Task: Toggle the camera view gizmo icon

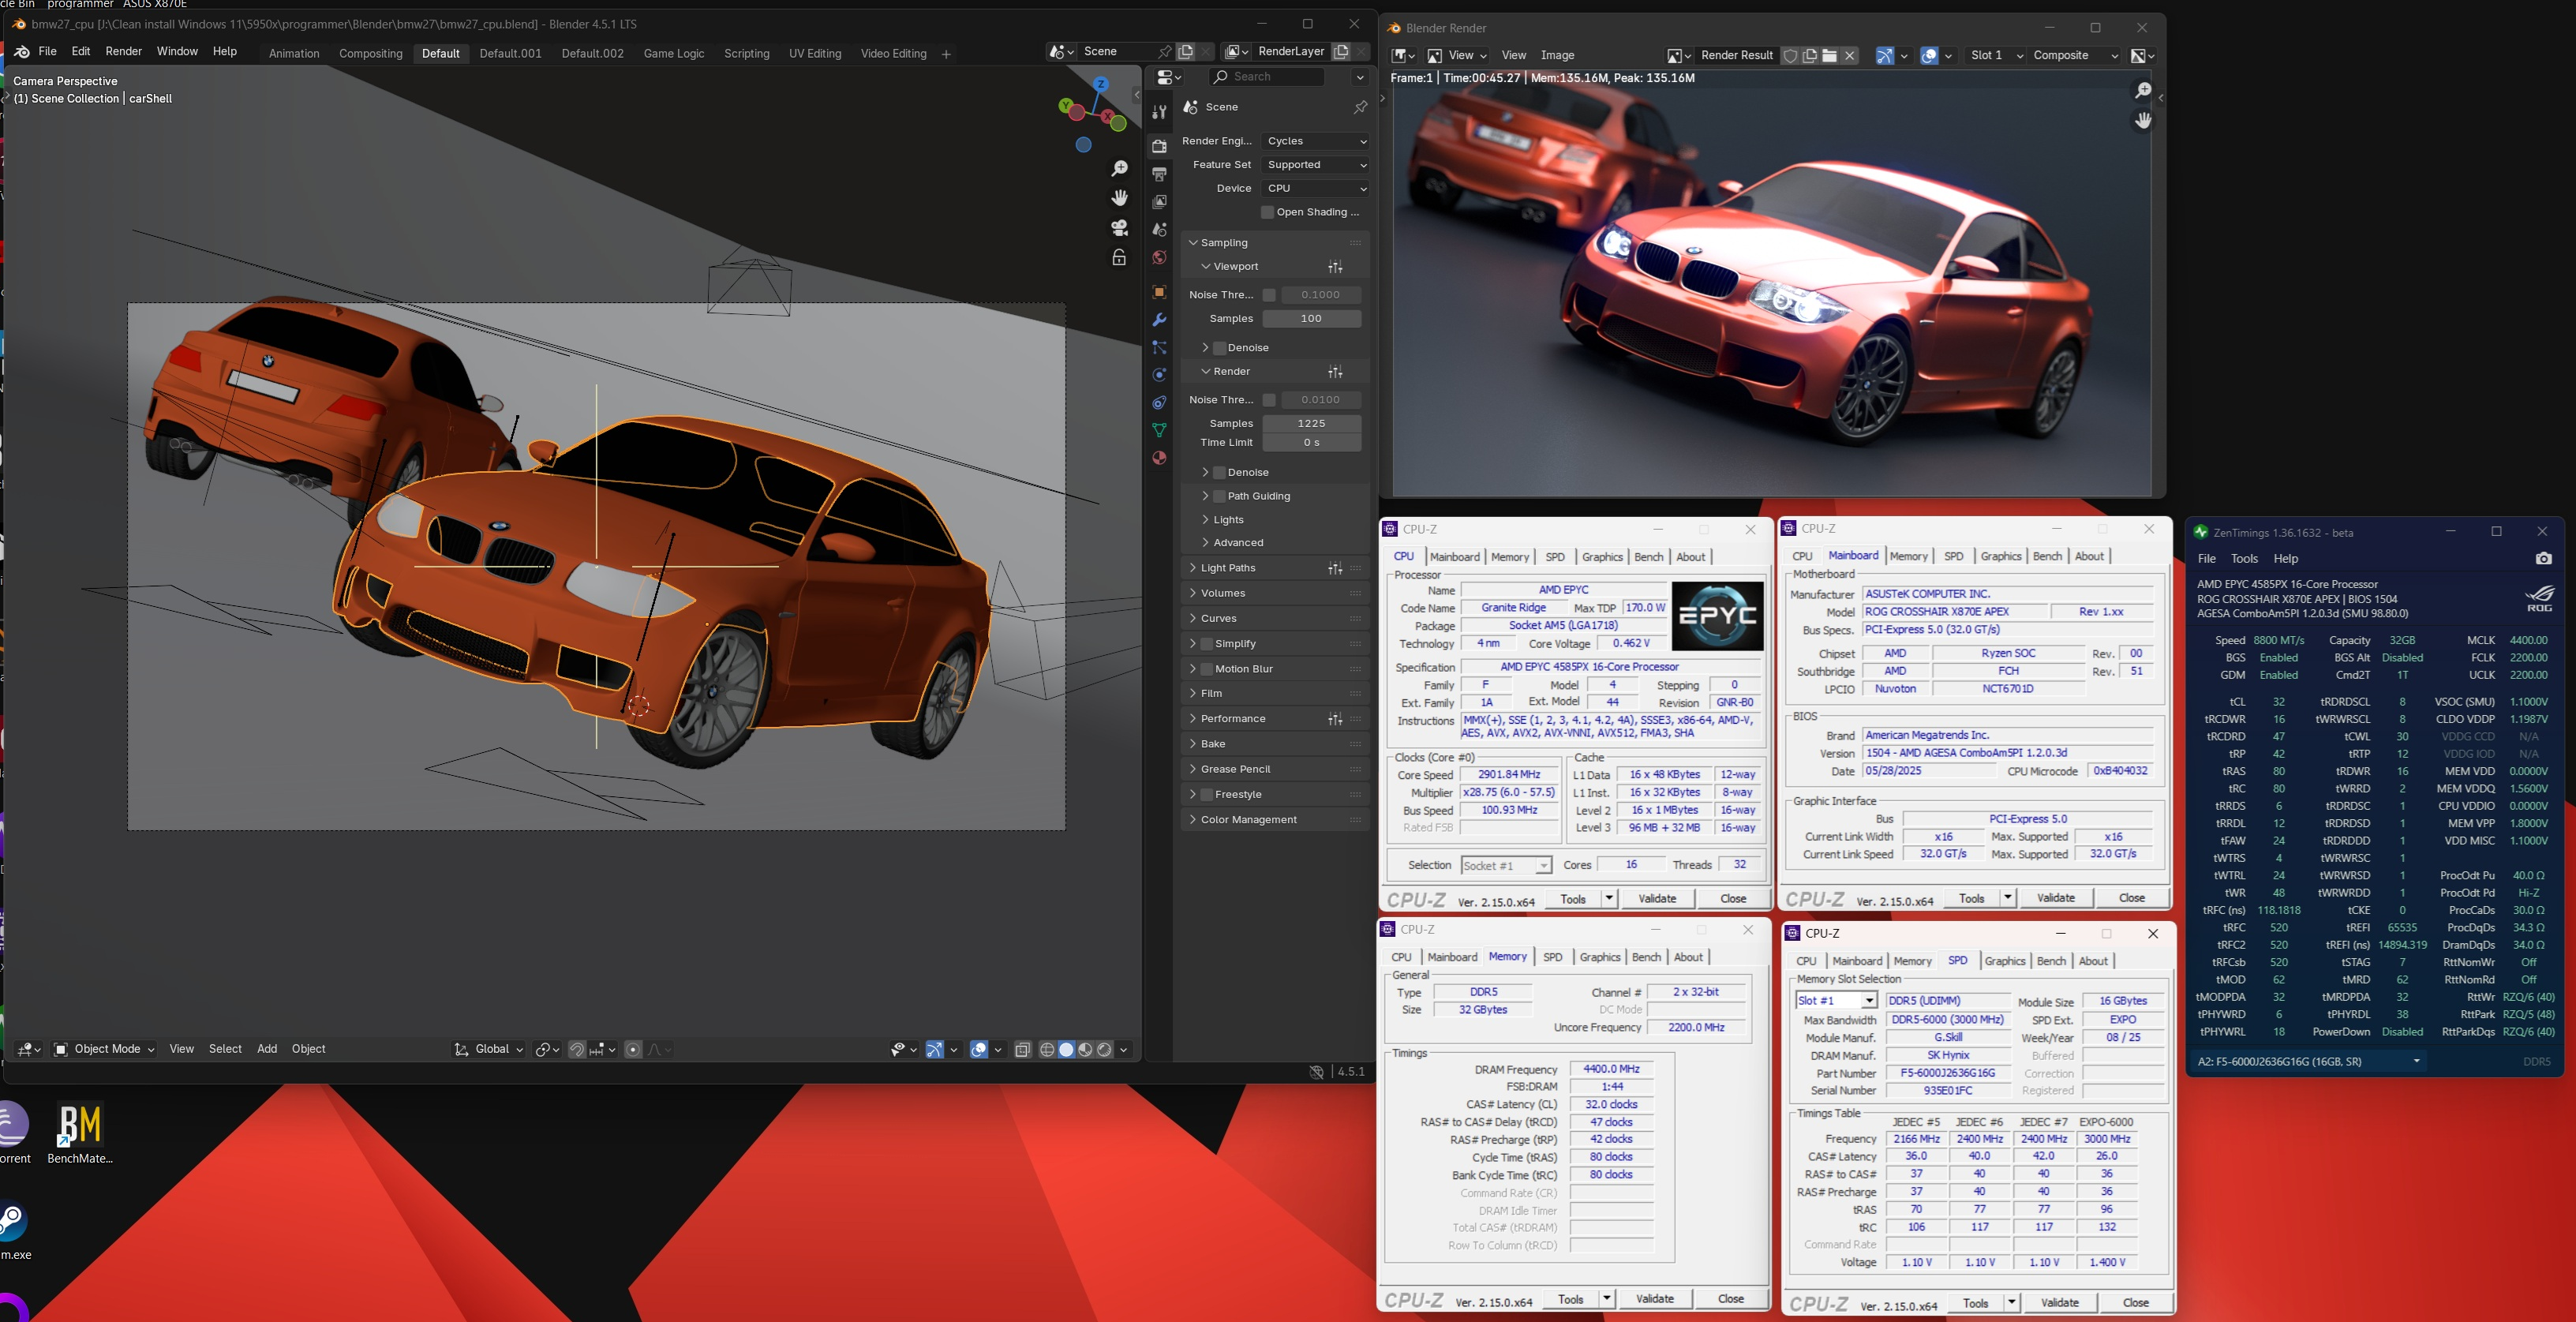Action: pos(1120,228)
